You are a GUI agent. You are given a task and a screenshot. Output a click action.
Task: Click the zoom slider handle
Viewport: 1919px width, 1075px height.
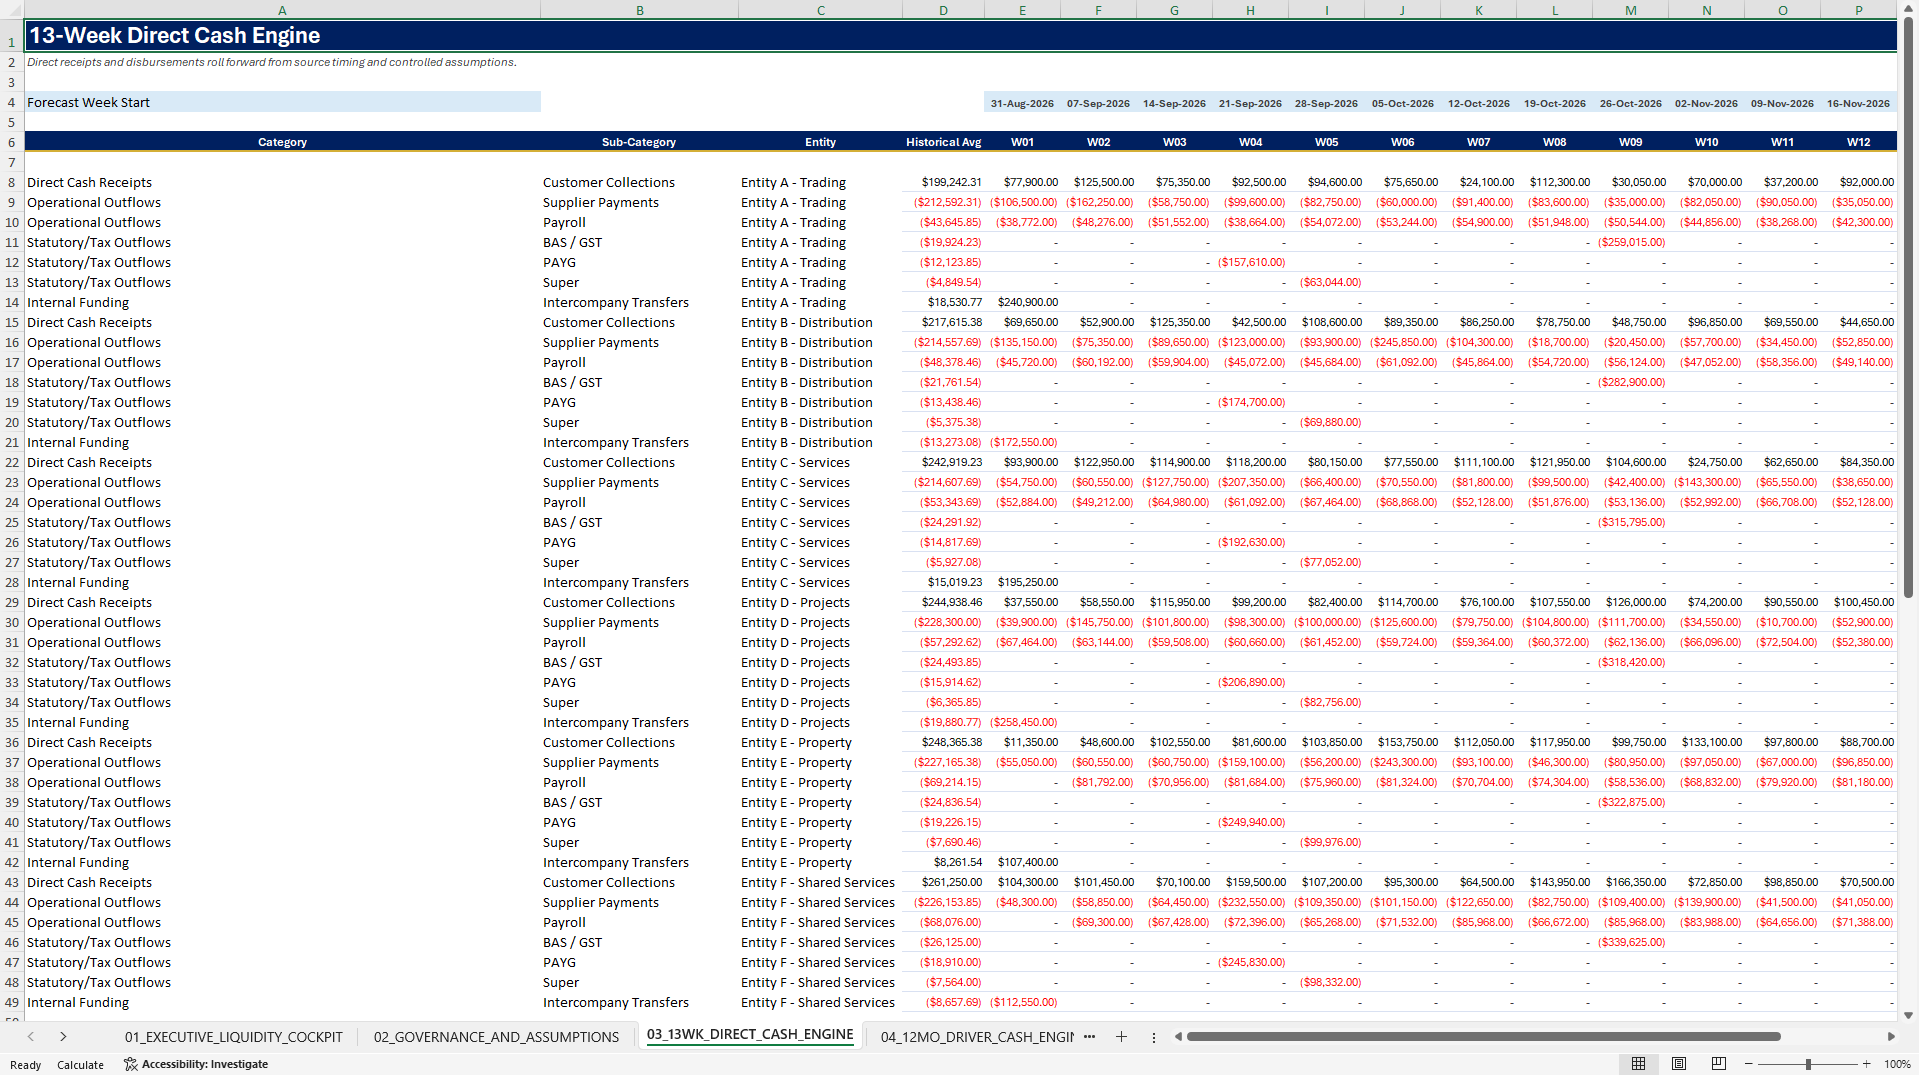pos(1808,1064)
